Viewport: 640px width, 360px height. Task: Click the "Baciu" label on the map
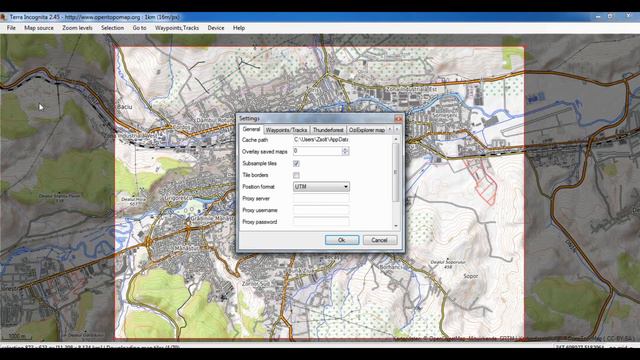tap(125, 107)
